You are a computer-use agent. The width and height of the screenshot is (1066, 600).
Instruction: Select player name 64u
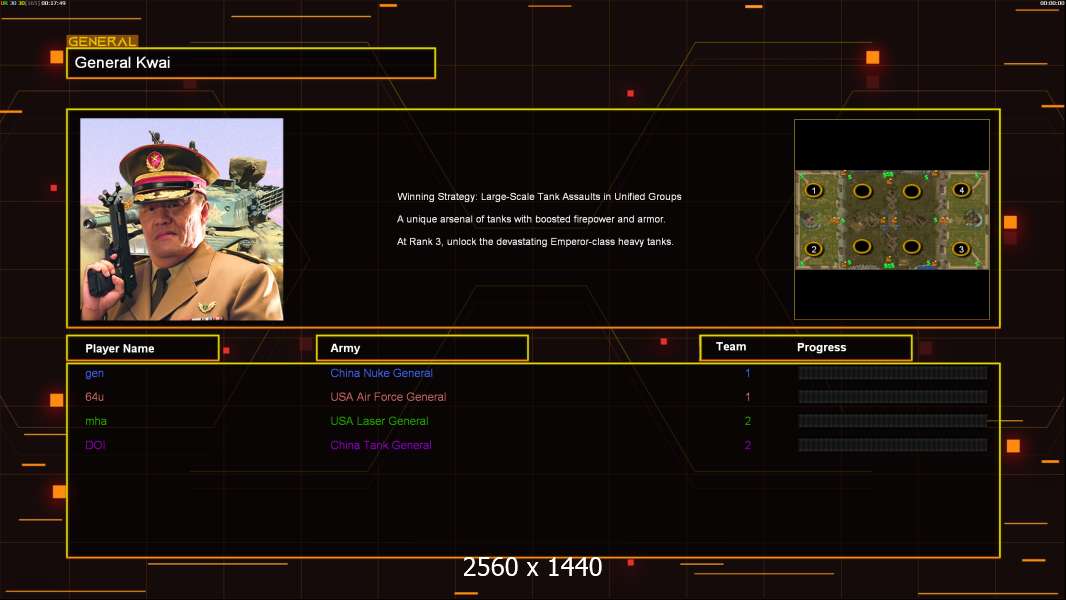pyautogui.click(x=94, y=397)
